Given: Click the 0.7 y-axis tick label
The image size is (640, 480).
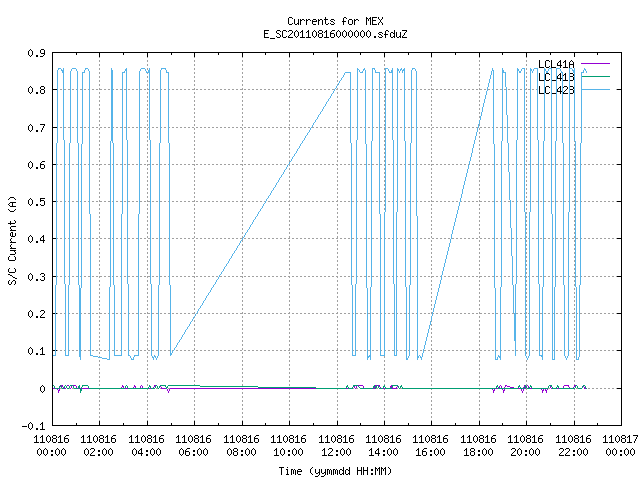Looking at the screenshot, I should (36, 128).
